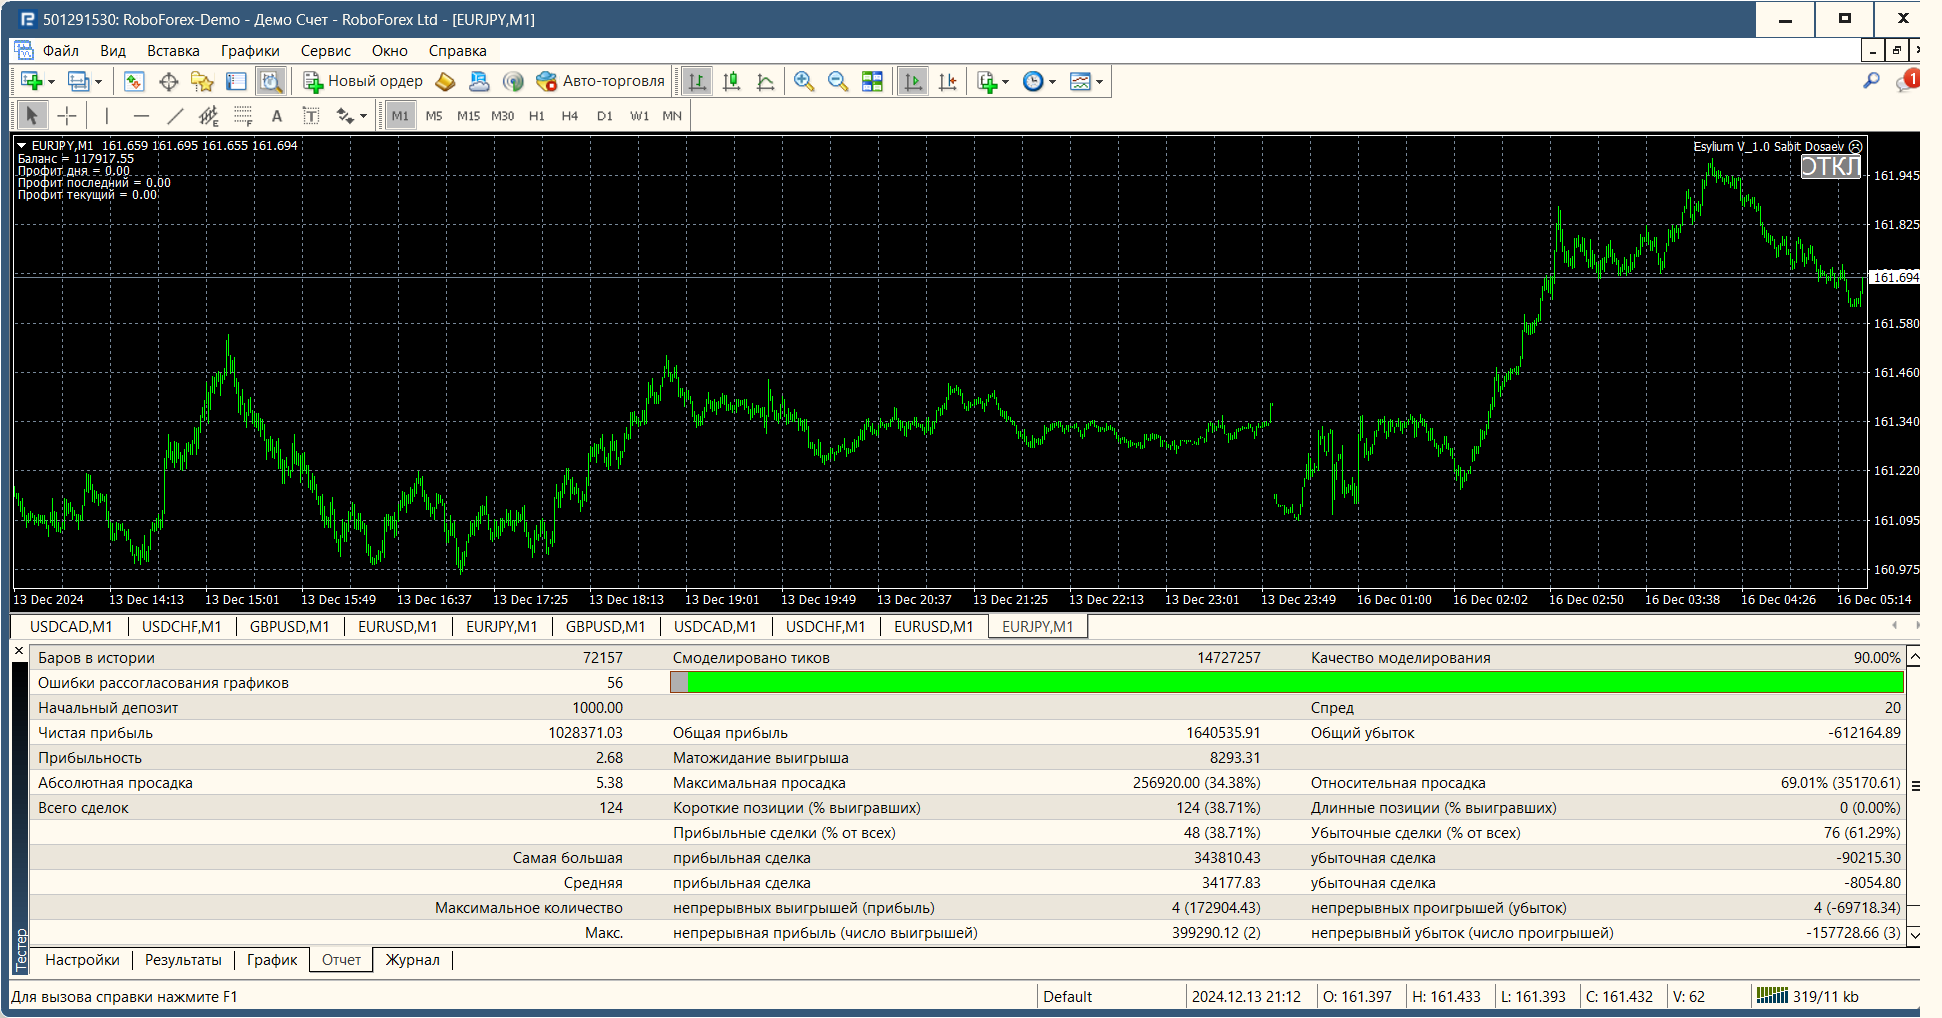Select the text tool A
Image resolution: width=1942 pixels, height=1018 pixels.
click(277, 116)
